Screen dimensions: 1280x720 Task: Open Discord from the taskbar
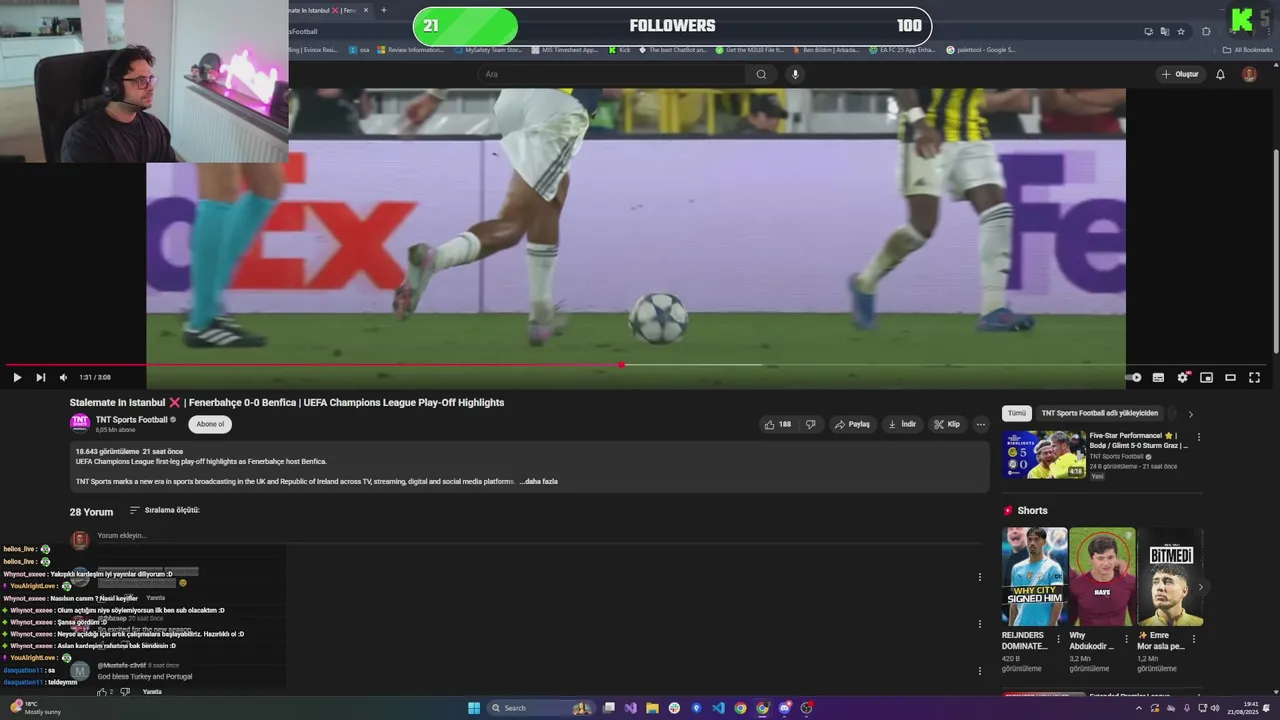pyautogui.click(x=785, y=708)
